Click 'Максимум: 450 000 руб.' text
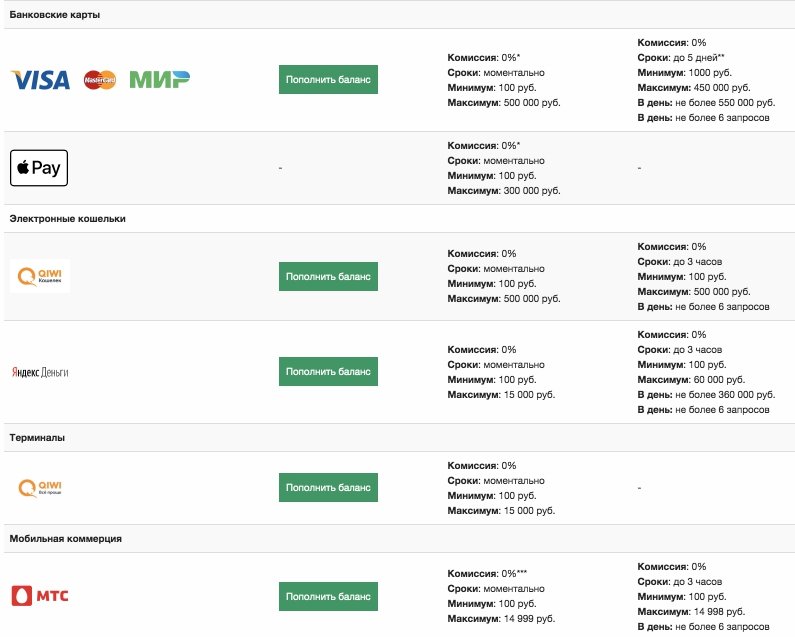The image size is (795, 637). click(x=694, y=87)
